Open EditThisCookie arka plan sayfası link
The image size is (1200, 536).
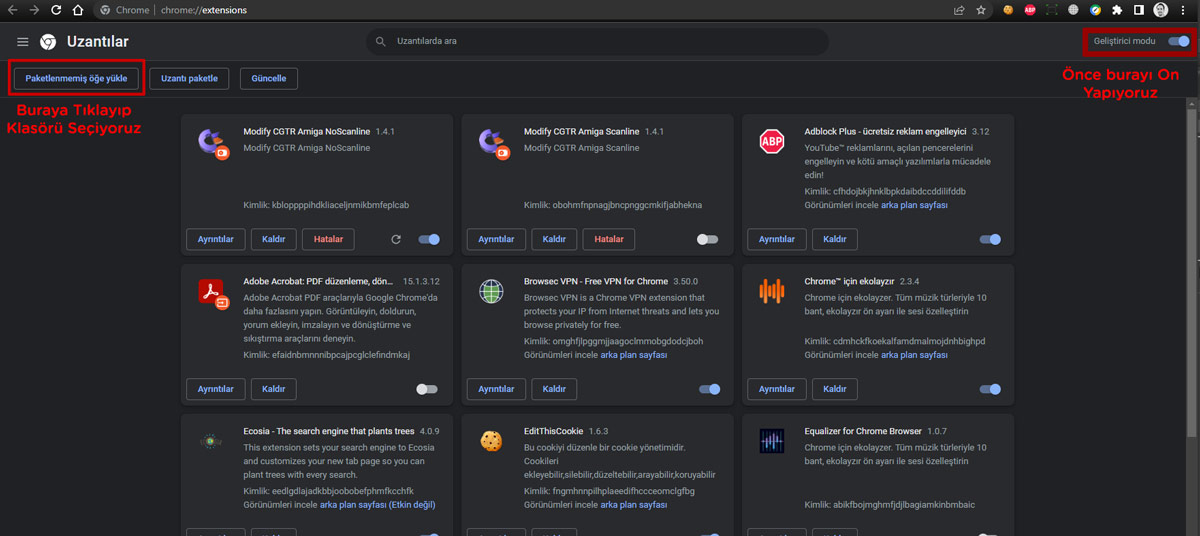[x=634, y=505]
